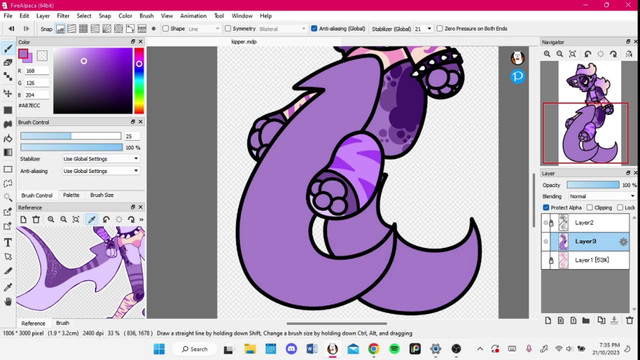Open Brush Control Anti-aliasing dropdown

coord(101,171)
